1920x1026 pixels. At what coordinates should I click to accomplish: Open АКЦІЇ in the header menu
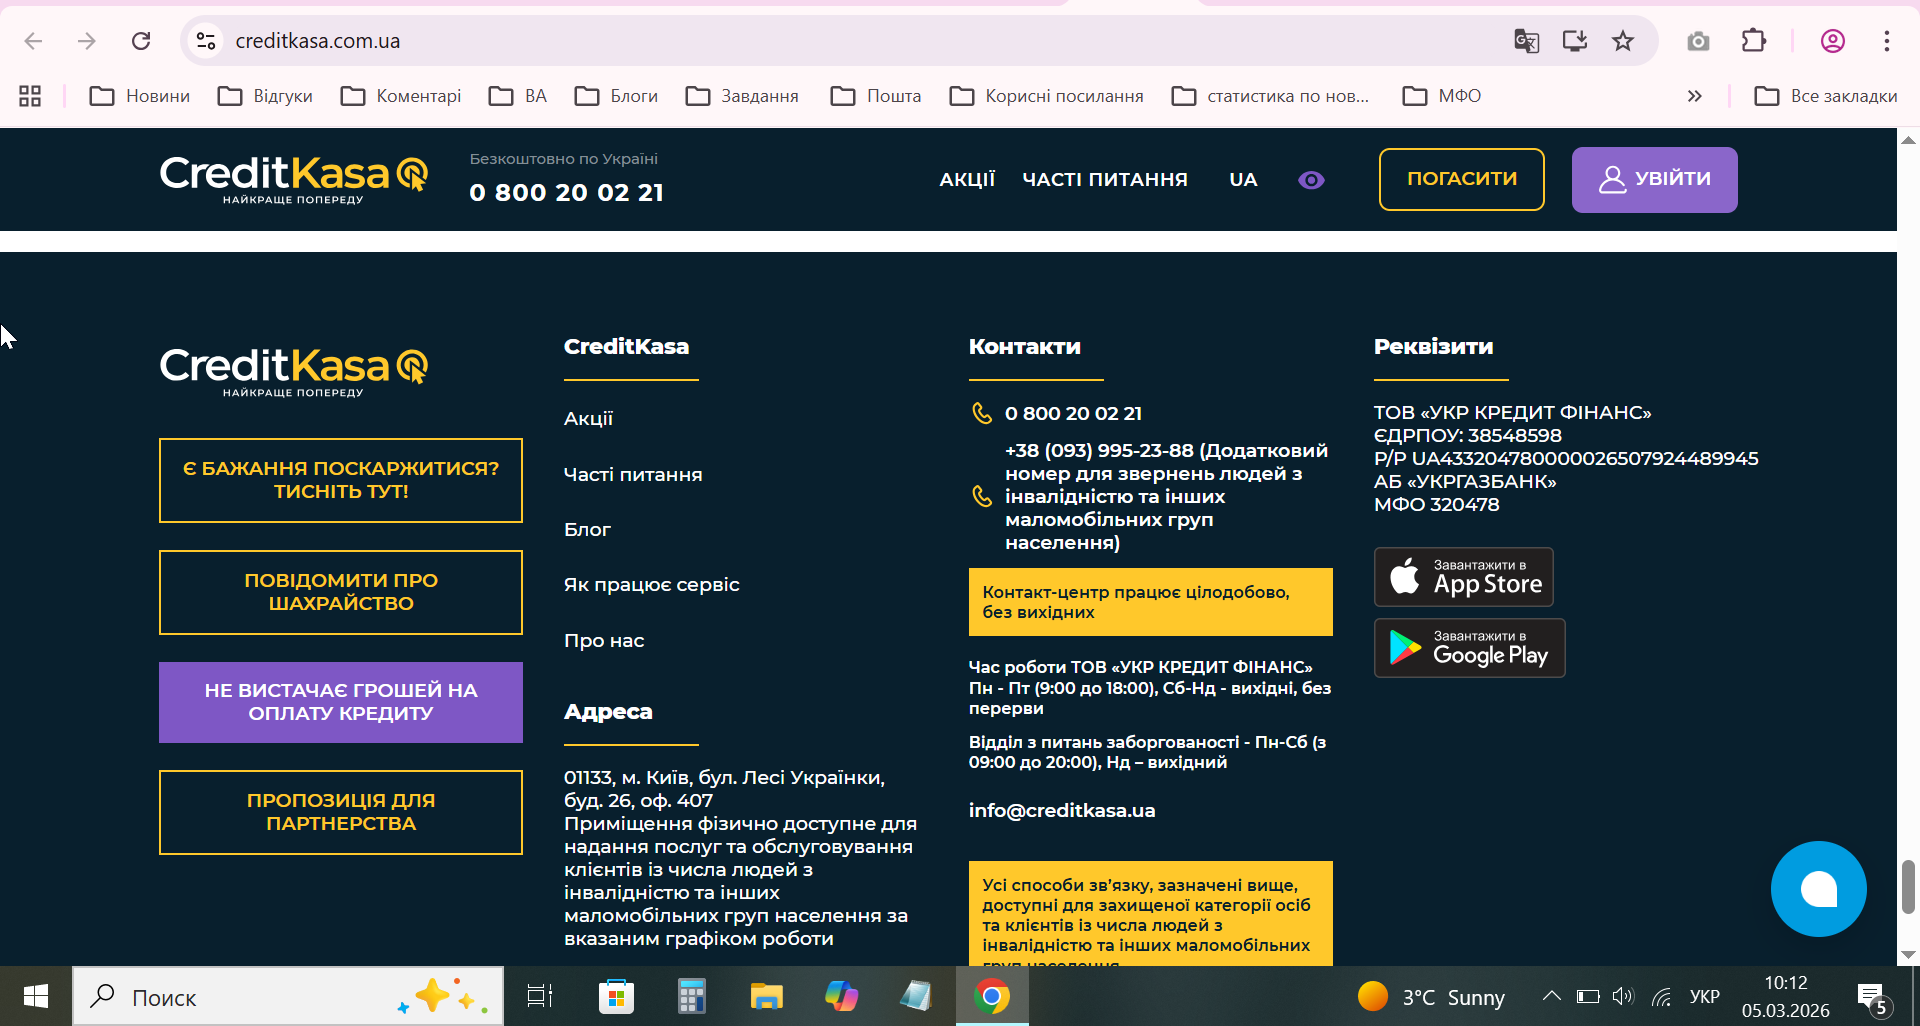coord(967,180)
